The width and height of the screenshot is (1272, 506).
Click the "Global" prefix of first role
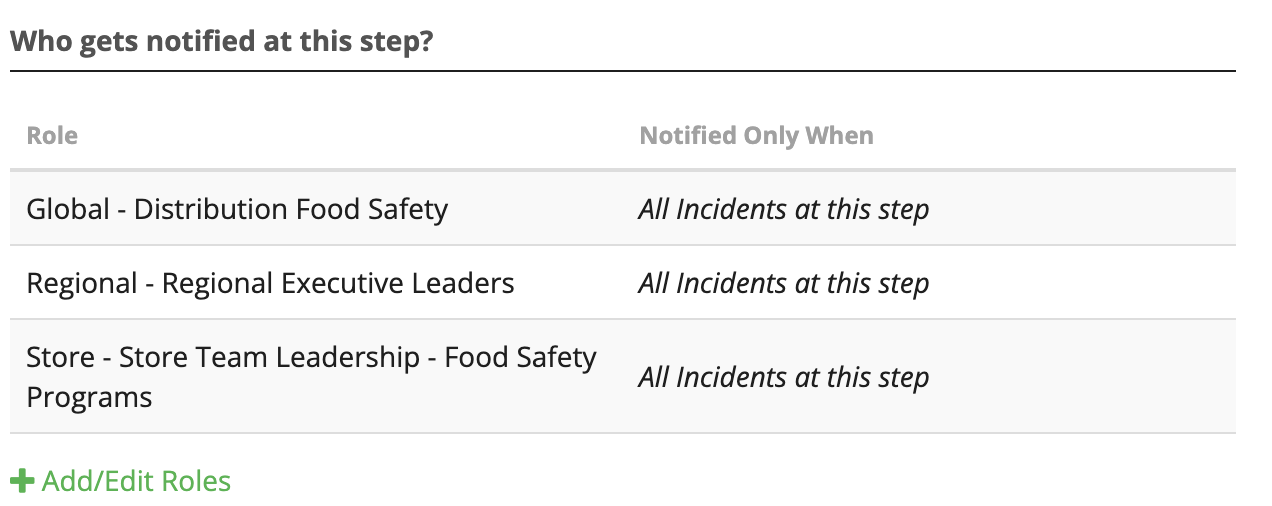coord(68,209)
